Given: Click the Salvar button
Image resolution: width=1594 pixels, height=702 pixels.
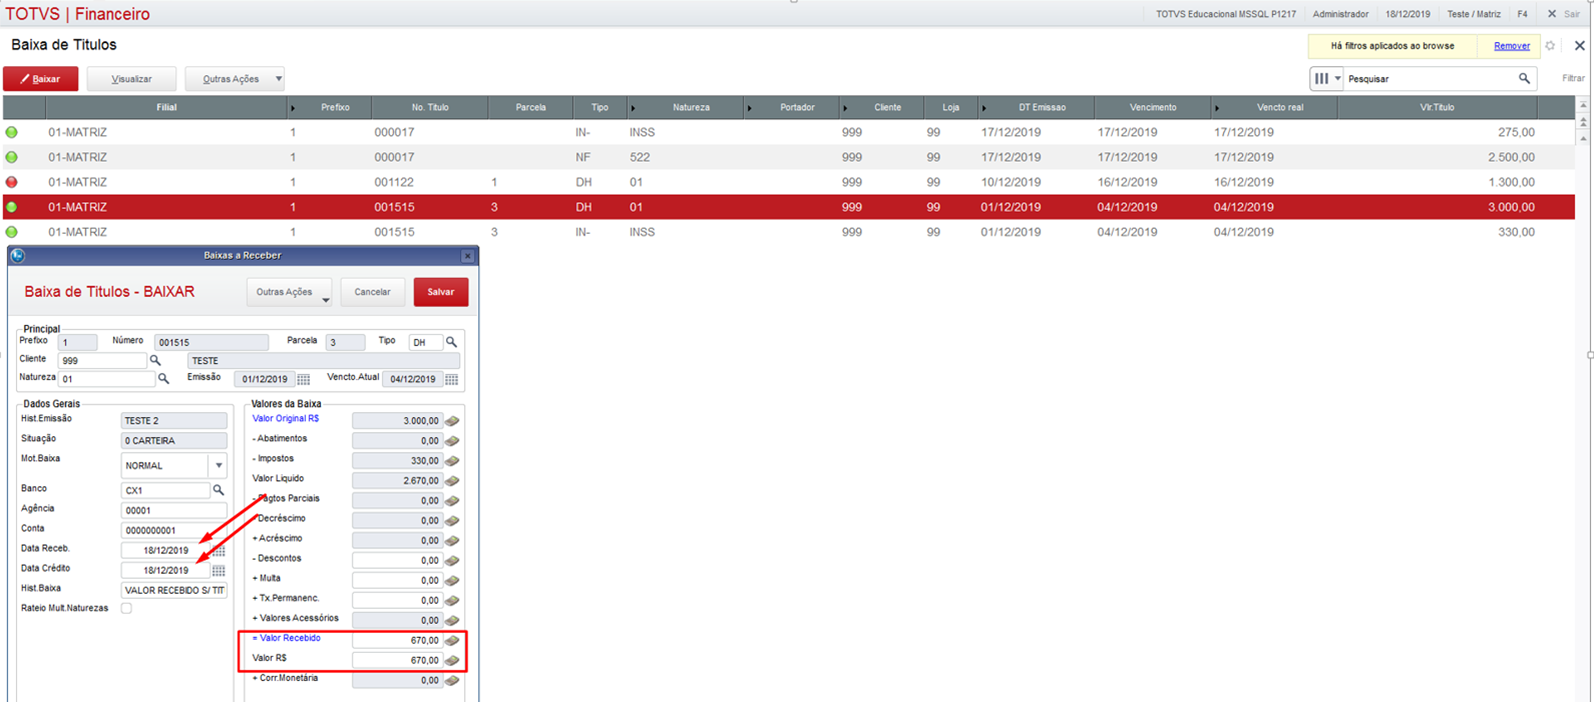Looking at the screenshot, I should 441,292.
